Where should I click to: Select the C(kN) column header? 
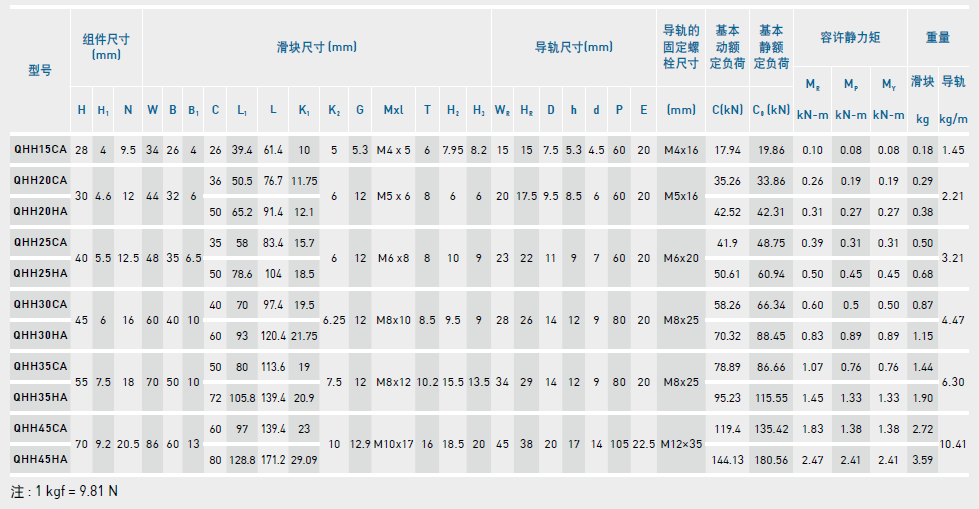point(727,109)
